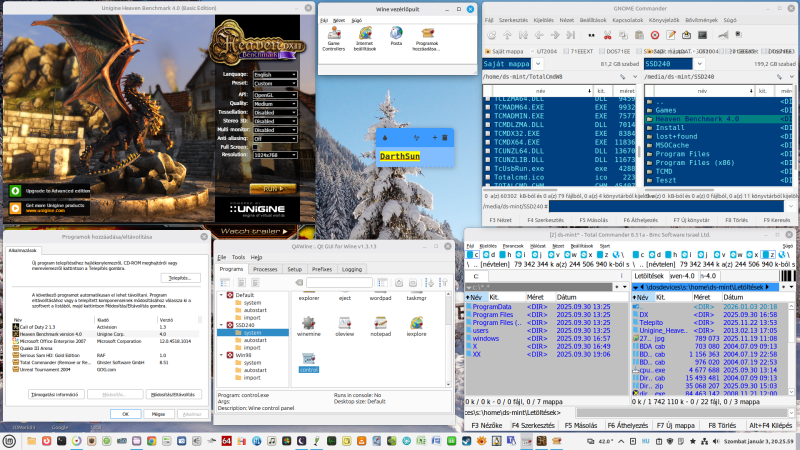The height and width of the screenshot is (450, 800).
Task: Select drive c button in Total Commander left panel
Action: (473, 255)
